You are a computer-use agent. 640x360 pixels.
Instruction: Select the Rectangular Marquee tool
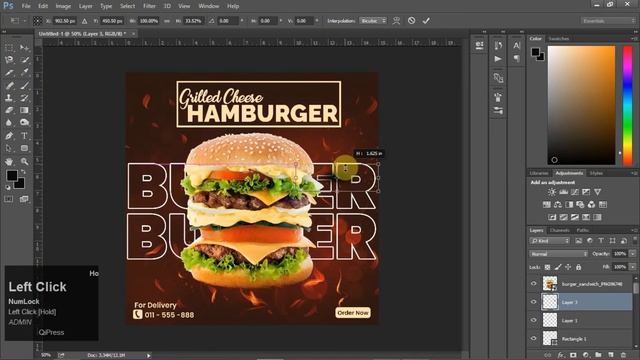pos(9,48)
